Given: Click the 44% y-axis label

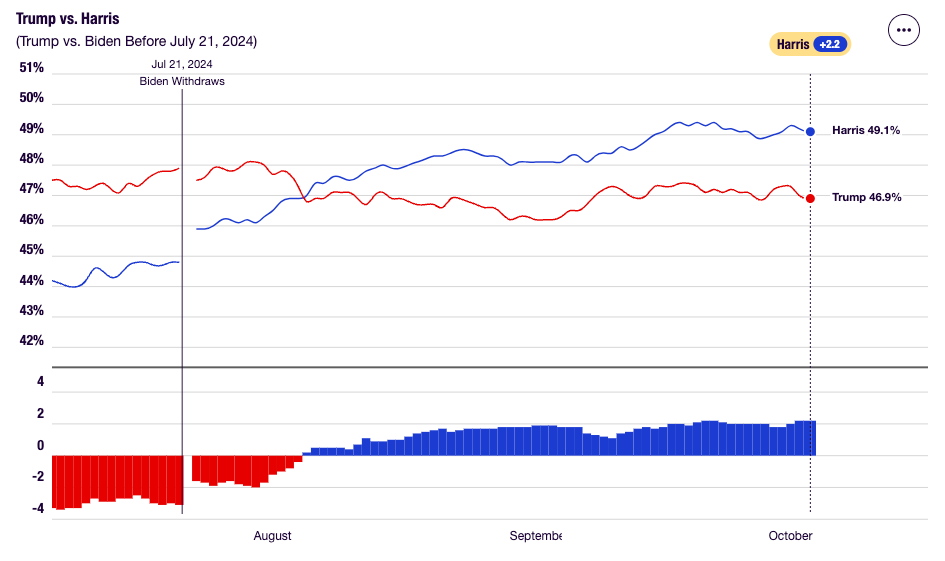Looking at the screenshot, I should [x=31, y=280].
